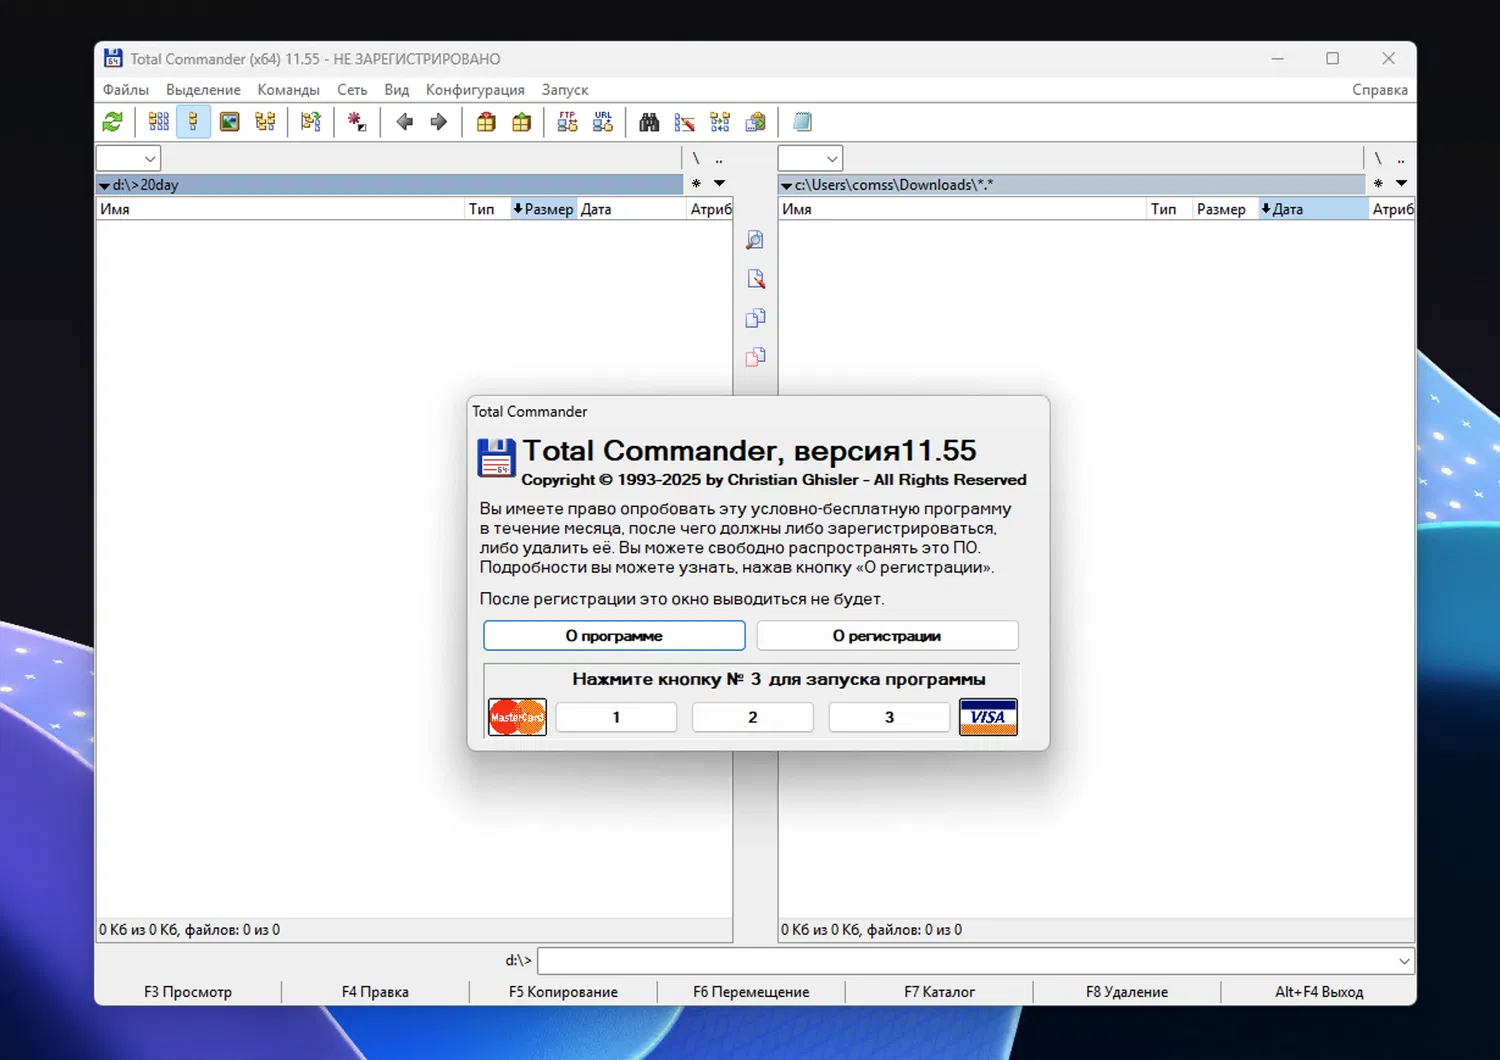Image resolution: width=1500 pixels, height=1060 pixels.
Task: Click the F8 Удаление button
Action: (x=1127, y=992)
